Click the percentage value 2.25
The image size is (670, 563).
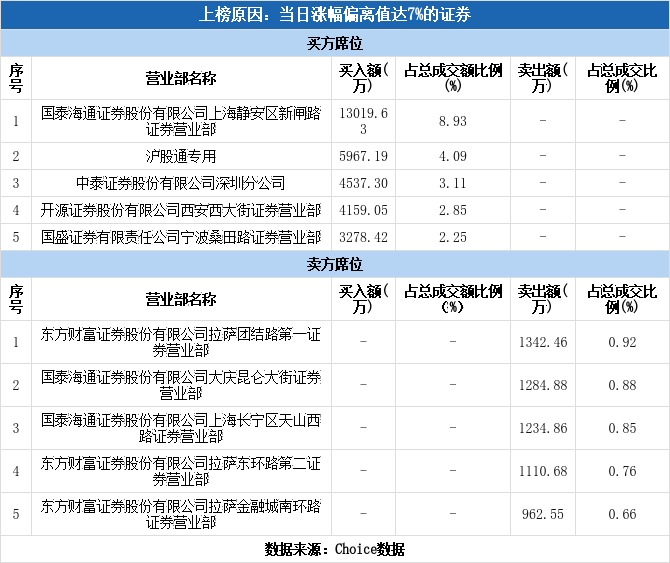(453, 237)
